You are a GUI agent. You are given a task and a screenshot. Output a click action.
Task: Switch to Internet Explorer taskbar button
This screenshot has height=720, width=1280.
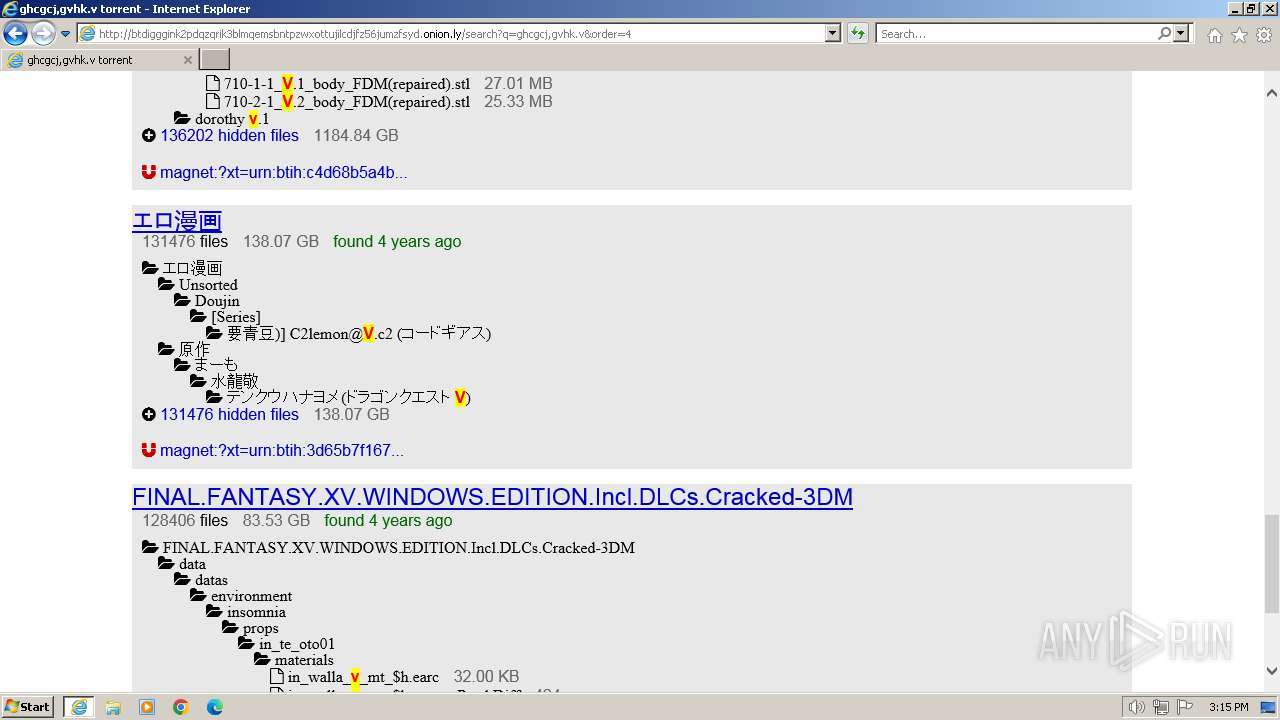[79, 707]
